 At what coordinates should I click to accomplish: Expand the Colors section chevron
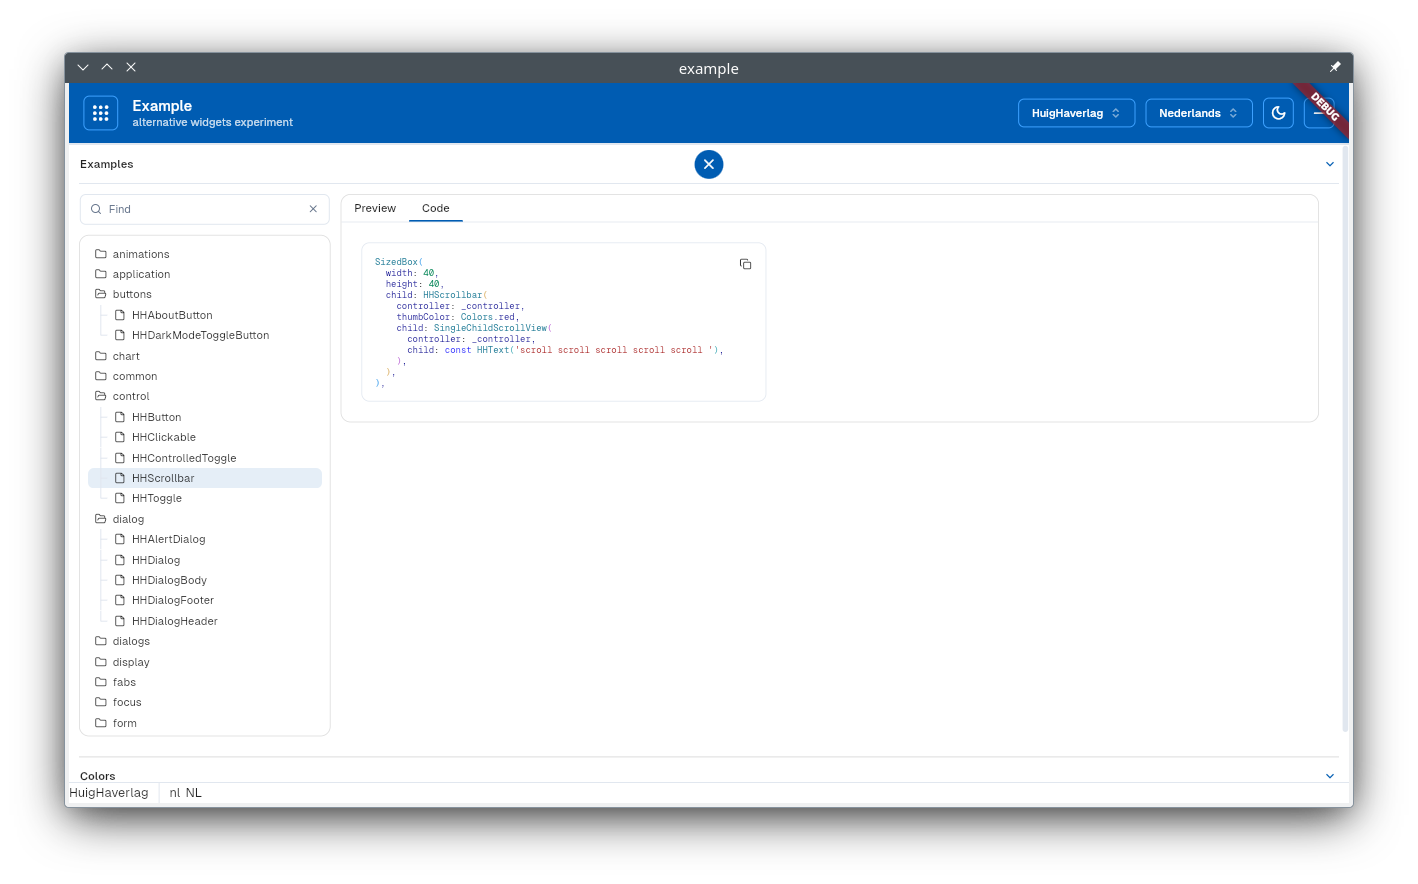click(x=1329, y=776)
